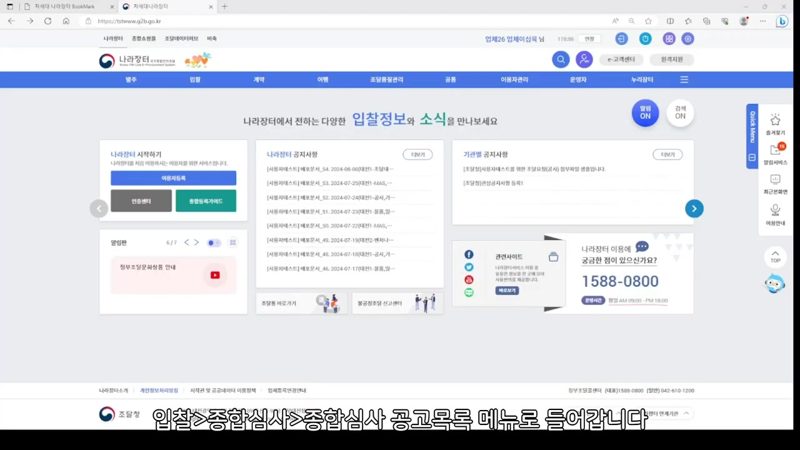800x450 pixels.
Task: Toggle the 알림판 auto-slide switch
Action: [x=214, y=243]
